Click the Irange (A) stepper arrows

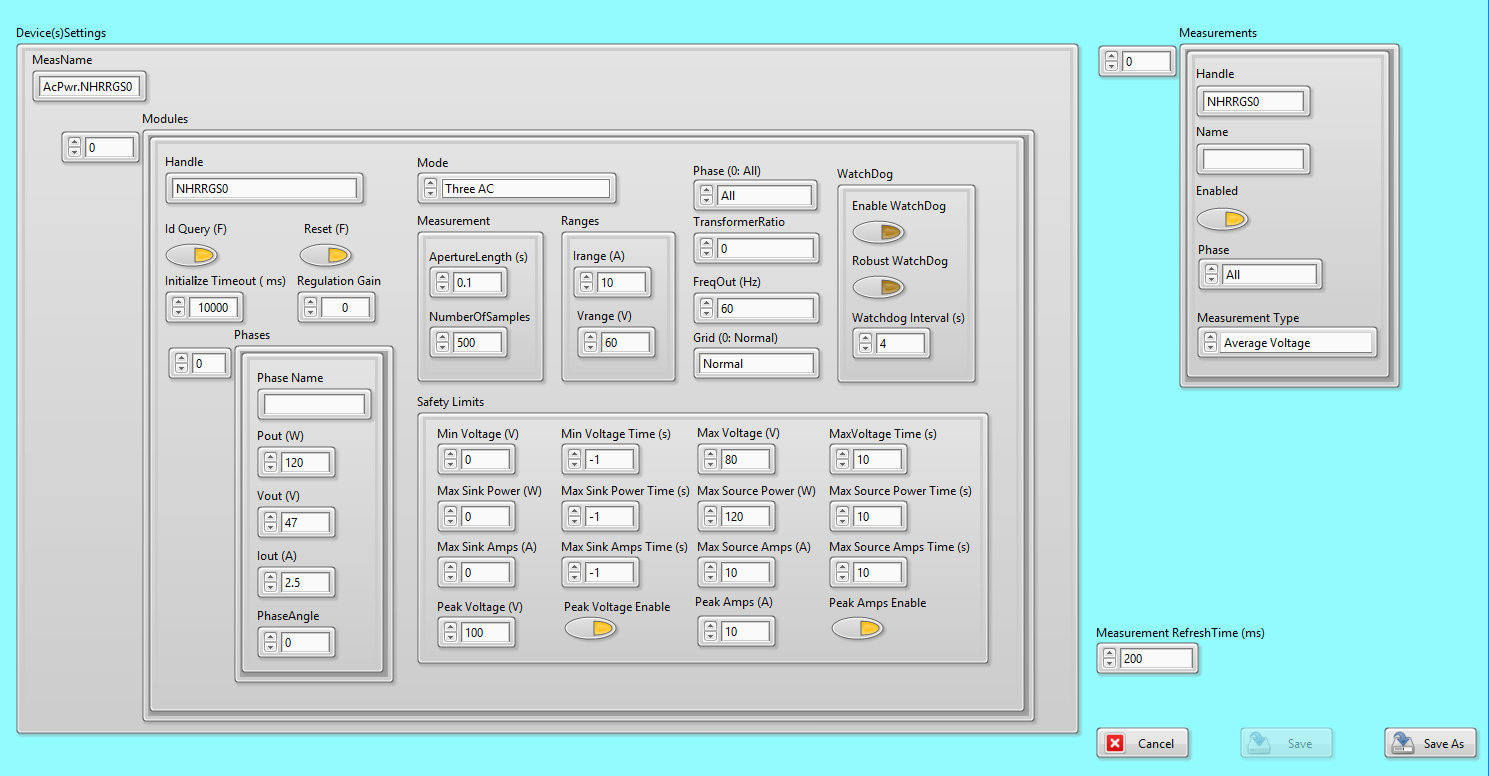point(588,283)
